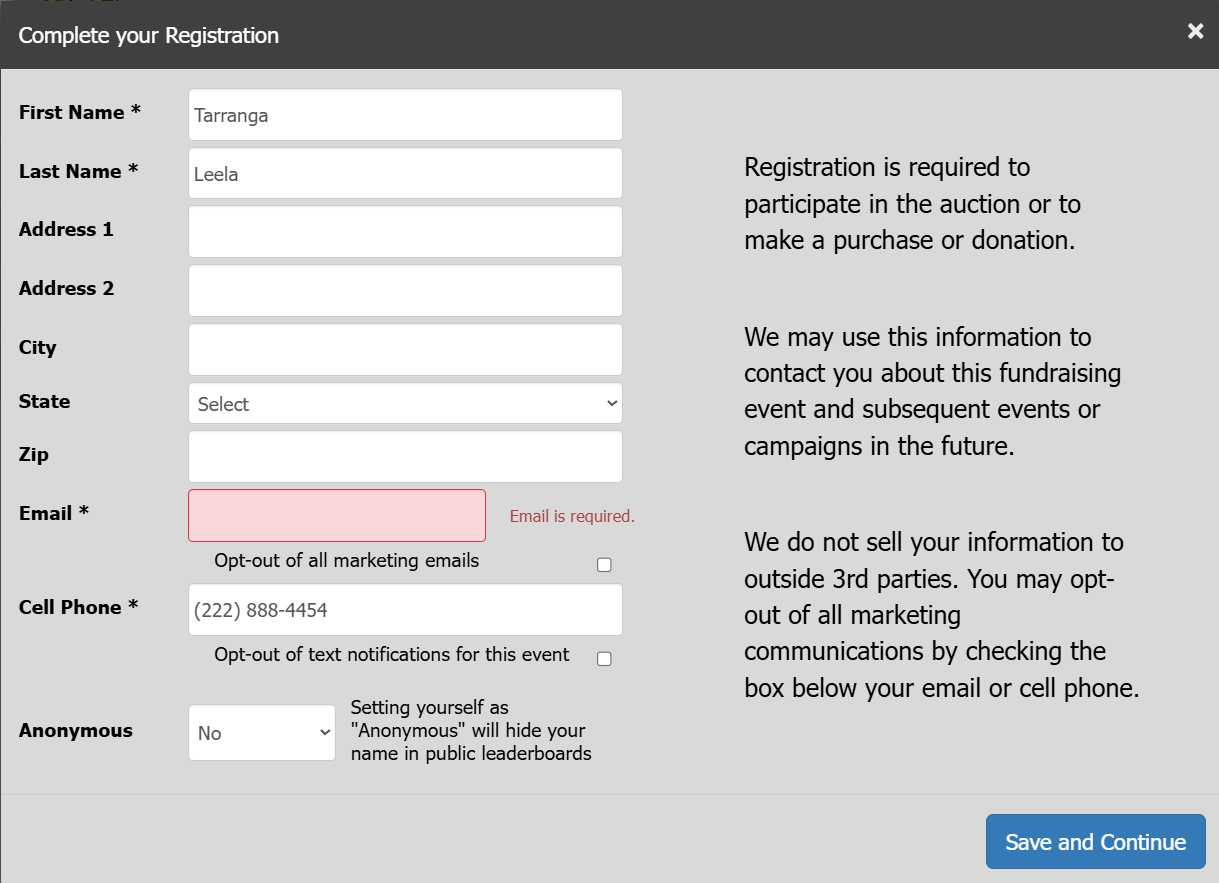Focus the Address 2 text field
The width and height of the screenshot is (1219, 883).
[x=405, y=291]
